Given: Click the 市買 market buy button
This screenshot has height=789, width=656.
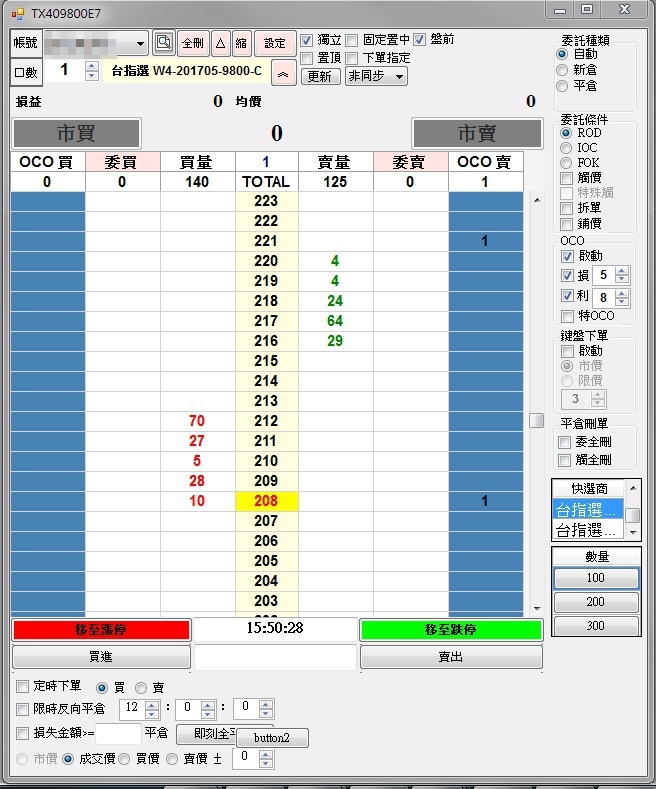Looking at the screenshot, I should tap(76, 133).
